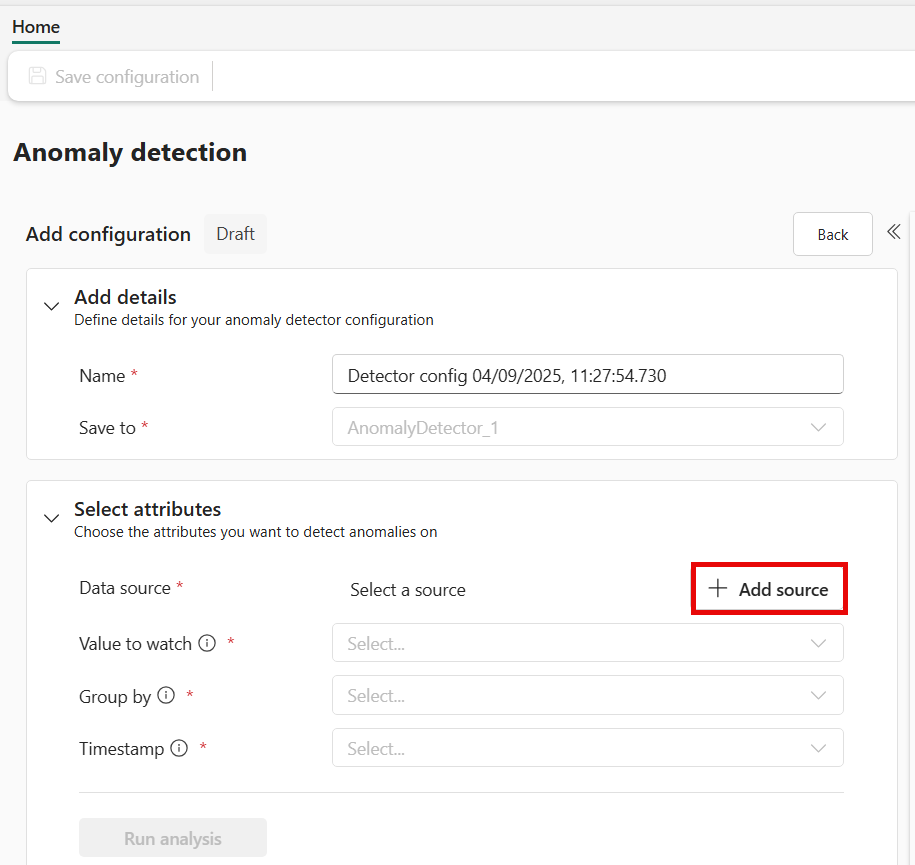This screenshot has height=865, width=915.
Task: Collapse the panel using the double chevron icon
Action: [x=894, y=231]
